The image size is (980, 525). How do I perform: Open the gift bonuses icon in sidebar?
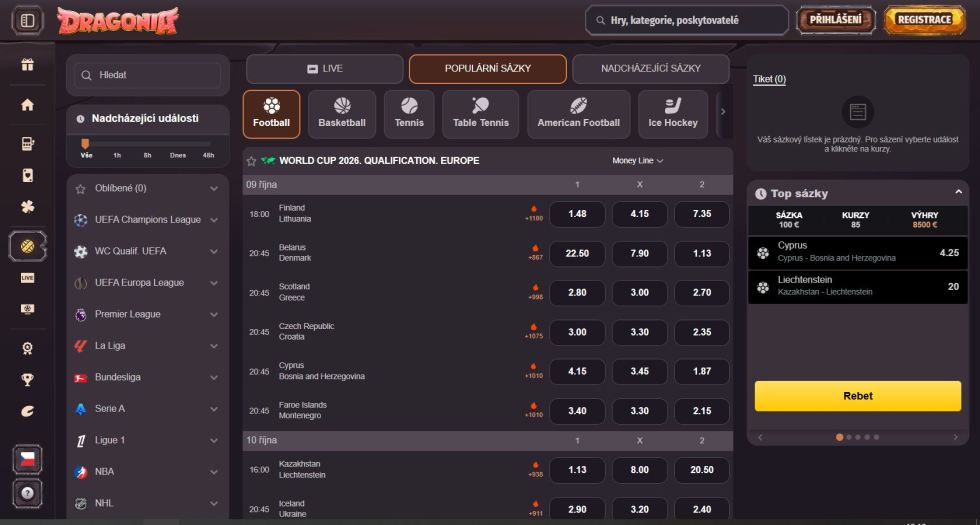coord(28,65)
